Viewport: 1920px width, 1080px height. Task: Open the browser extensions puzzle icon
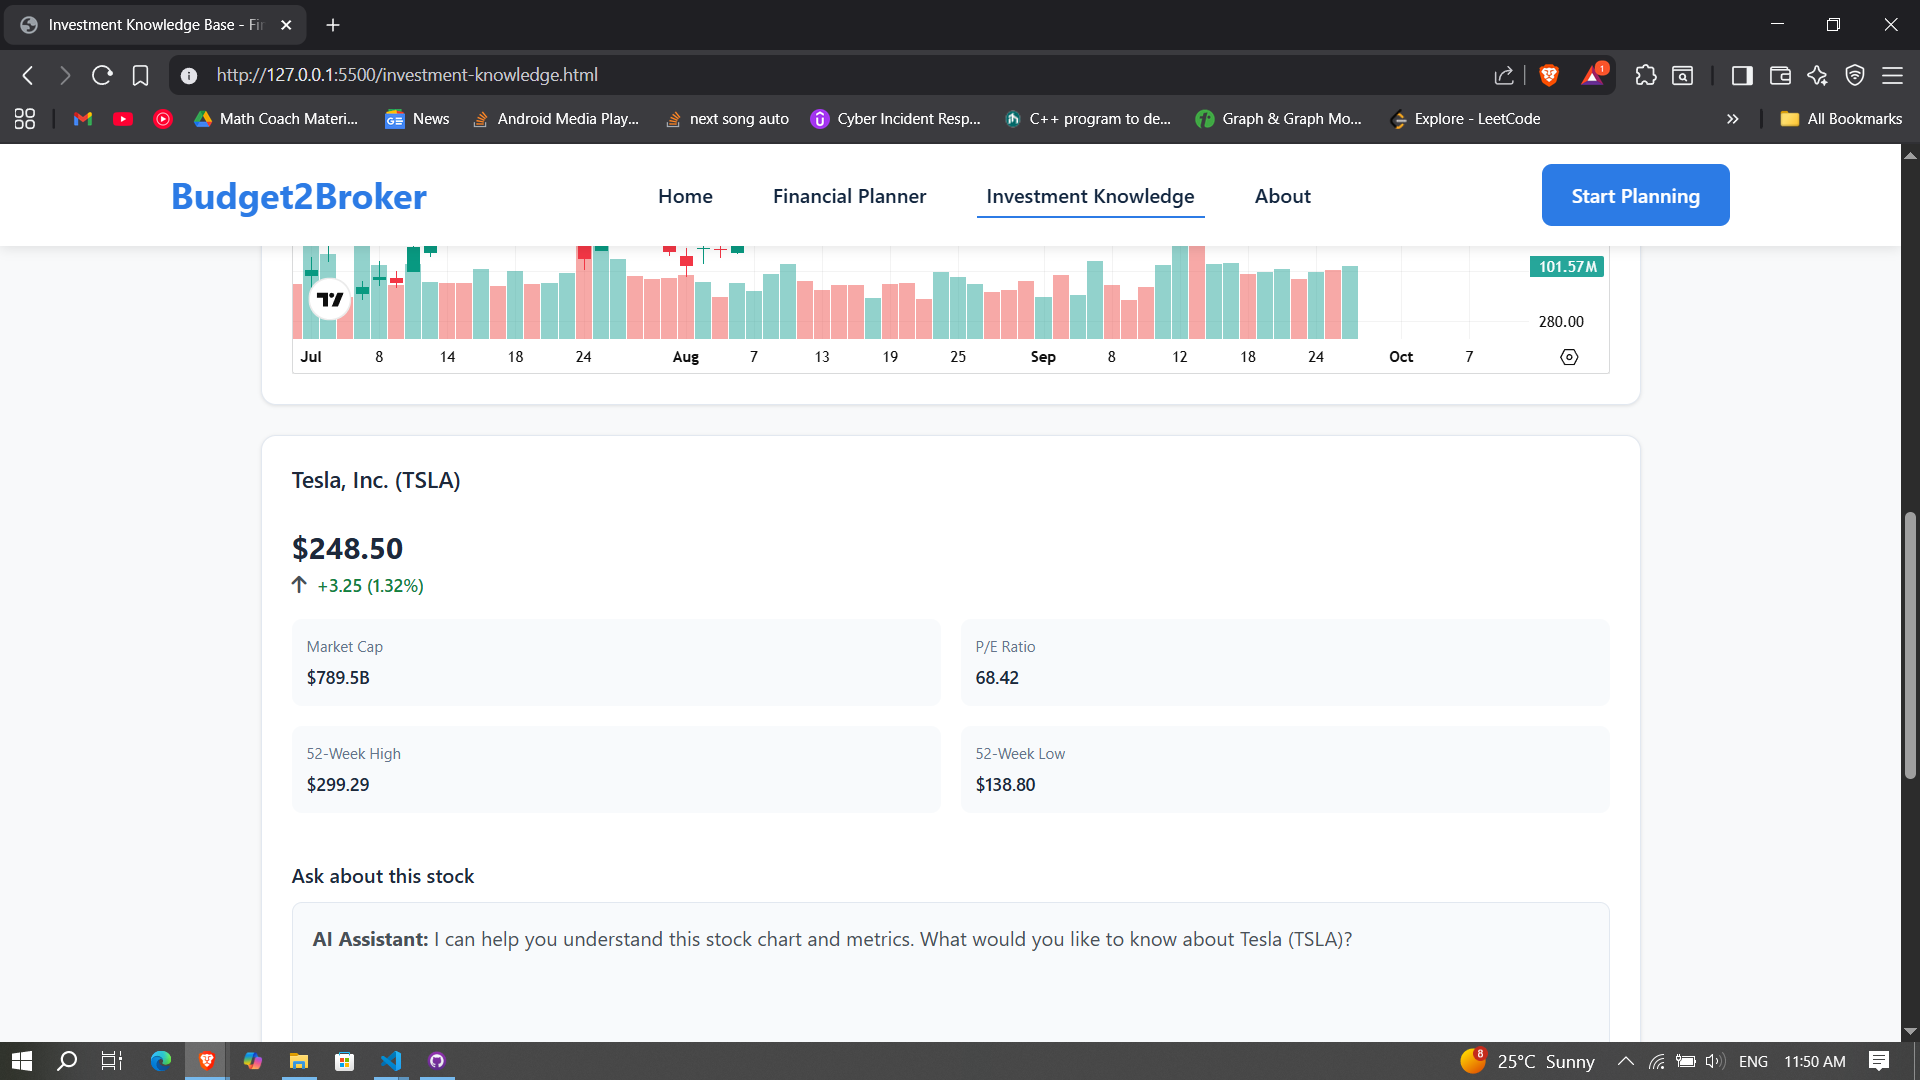pyautogui.click(x=1645, y=75)
